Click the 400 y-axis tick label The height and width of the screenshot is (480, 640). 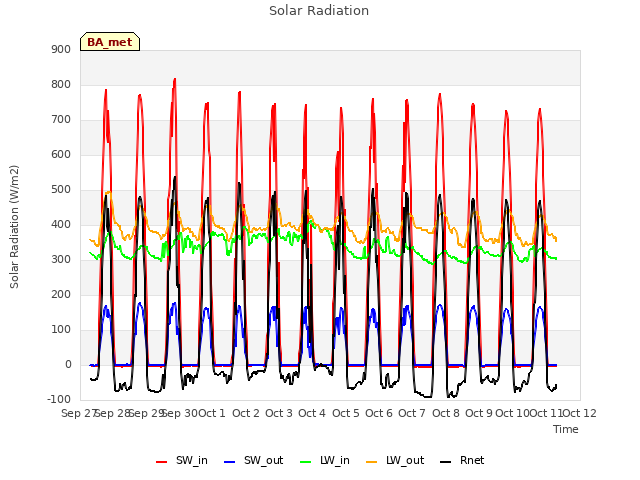pyautogui.click(x=61, y=224)
